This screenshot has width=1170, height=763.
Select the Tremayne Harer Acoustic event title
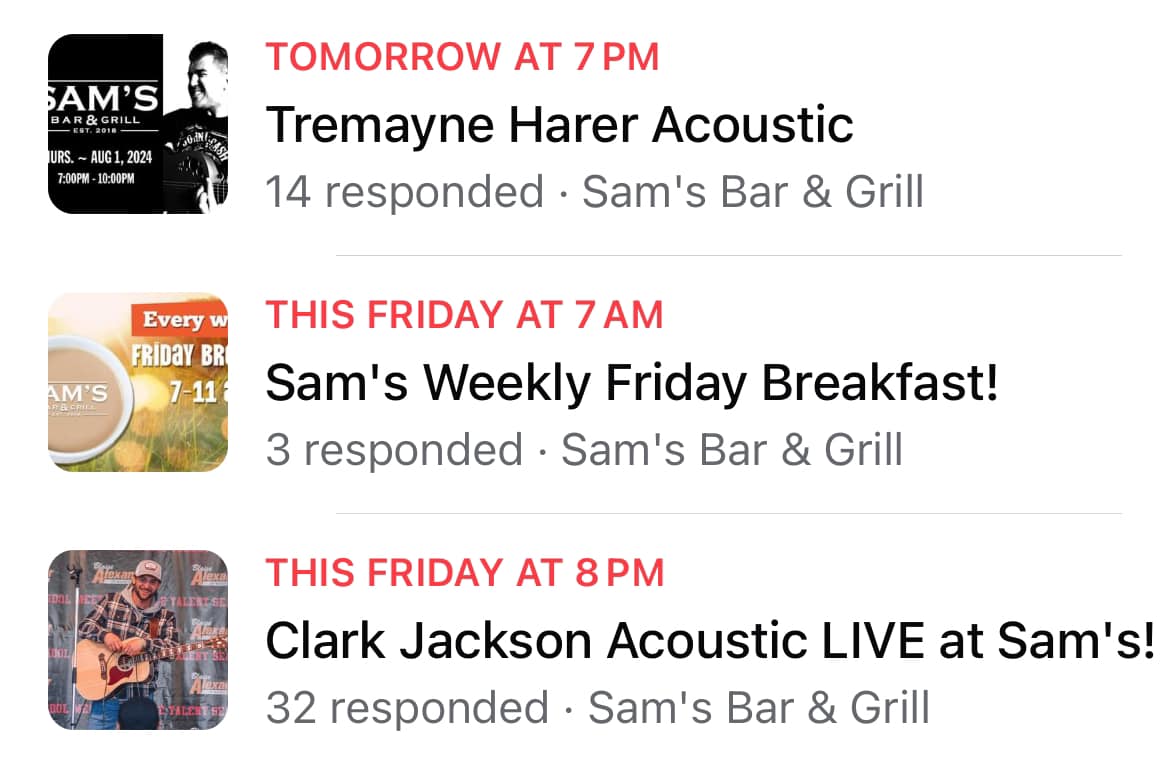click(560, 125)
